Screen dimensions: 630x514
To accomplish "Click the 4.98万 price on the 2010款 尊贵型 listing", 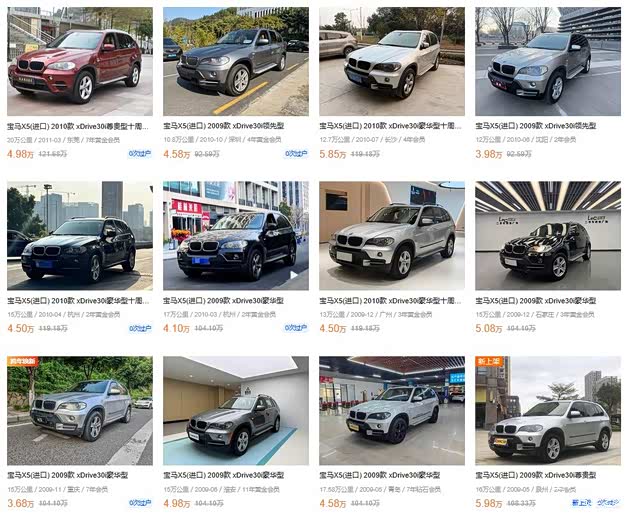I will (20, 154).
